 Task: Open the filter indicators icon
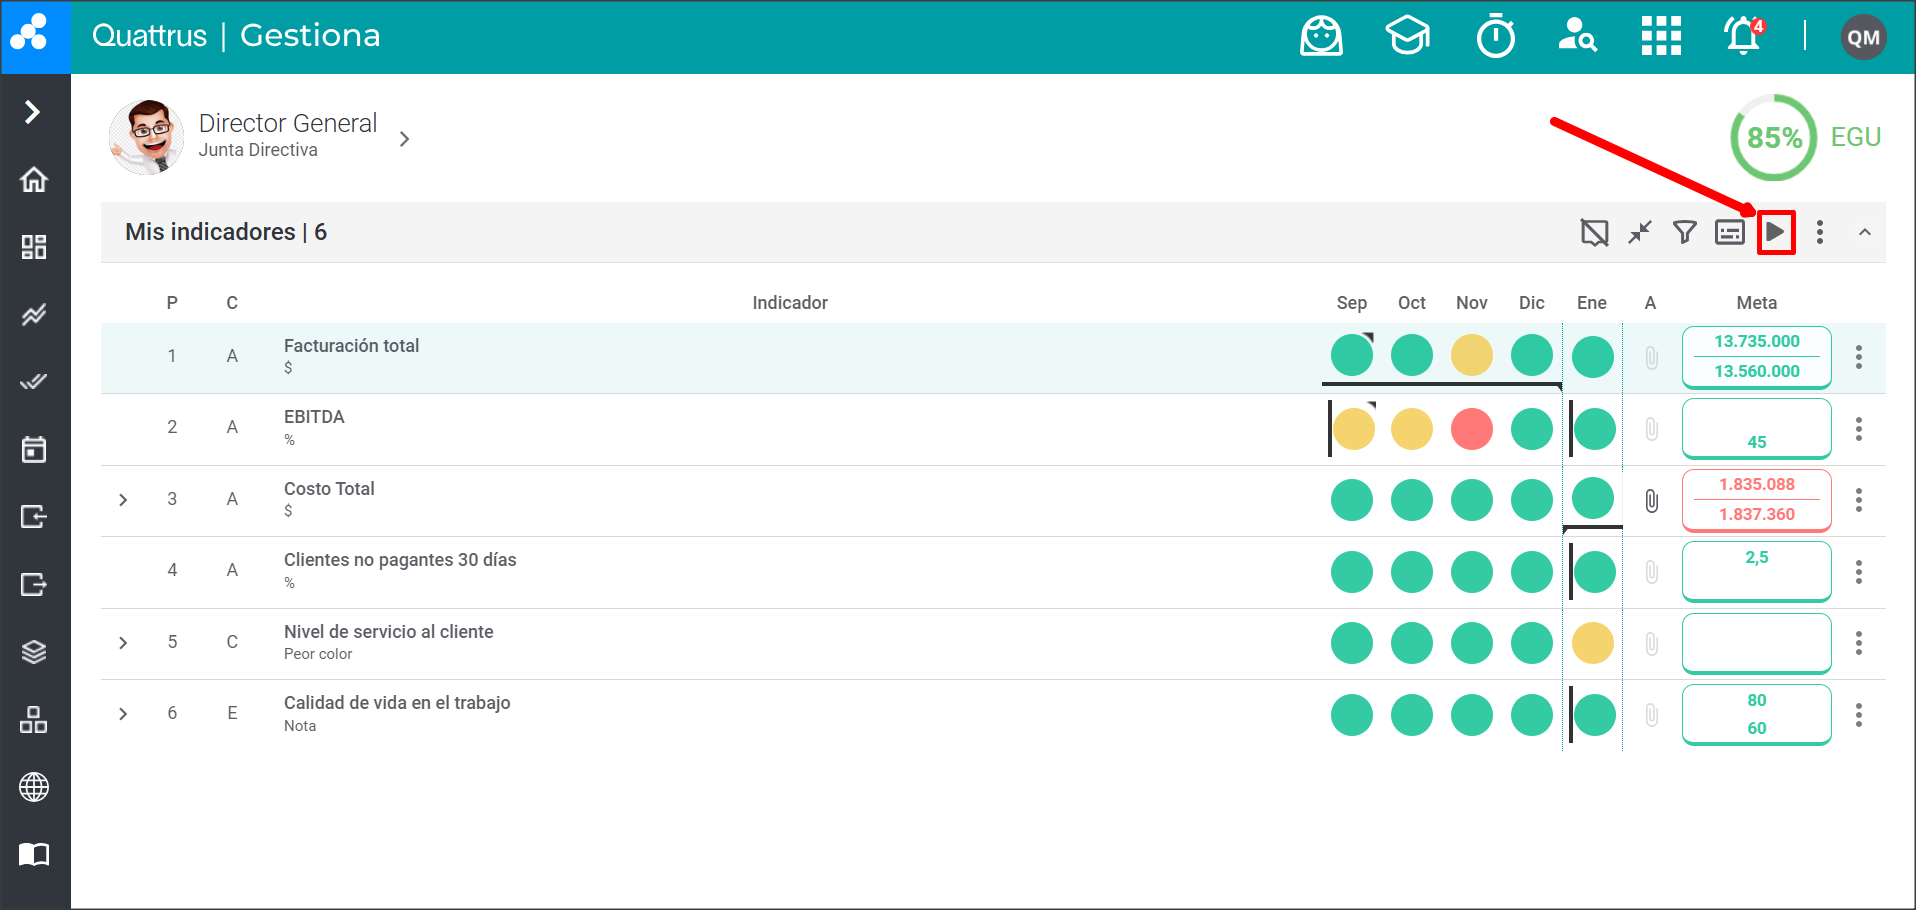tap(1685, 233)
